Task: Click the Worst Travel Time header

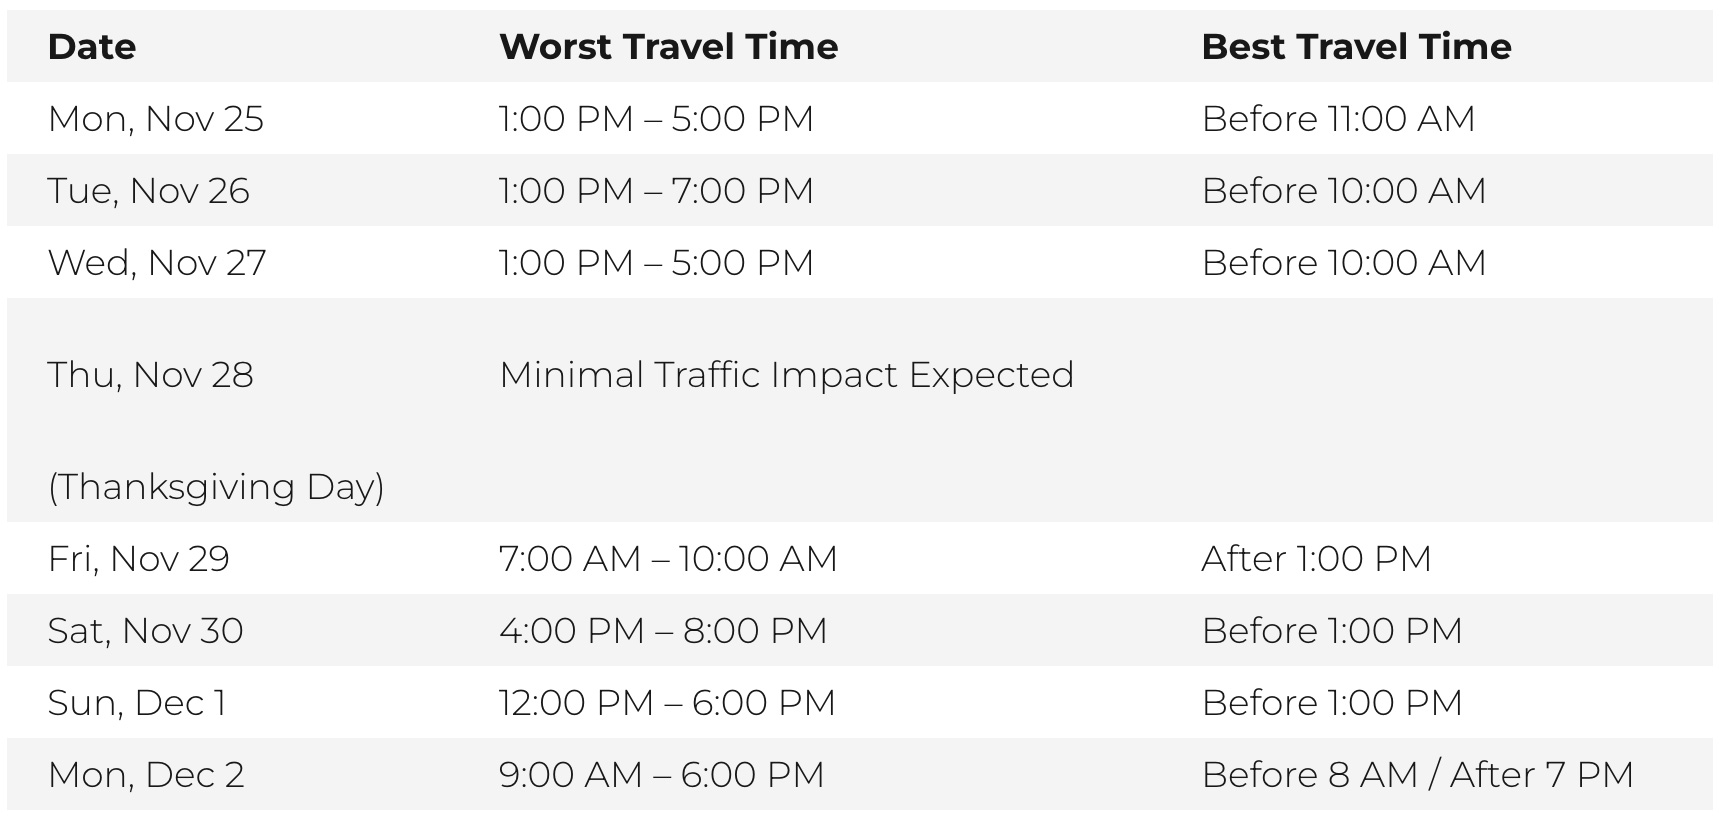Action: tap(668, 47)
